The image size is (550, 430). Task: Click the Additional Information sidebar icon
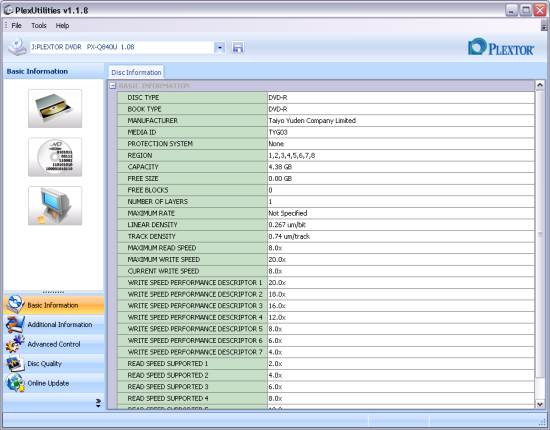[x=15, y=324]
